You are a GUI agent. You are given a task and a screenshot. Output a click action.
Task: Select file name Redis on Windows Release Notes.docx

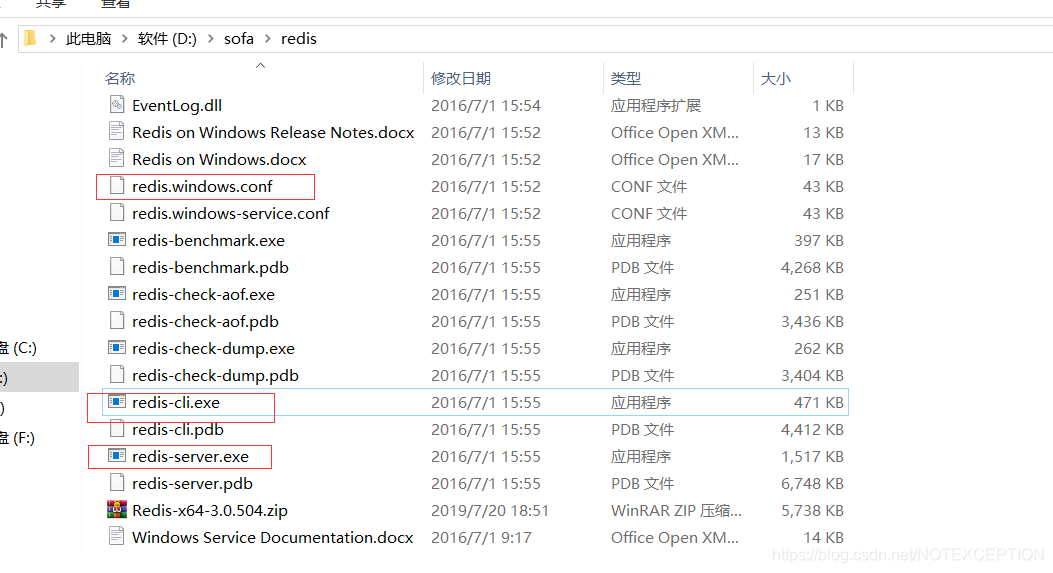(273, 132)
